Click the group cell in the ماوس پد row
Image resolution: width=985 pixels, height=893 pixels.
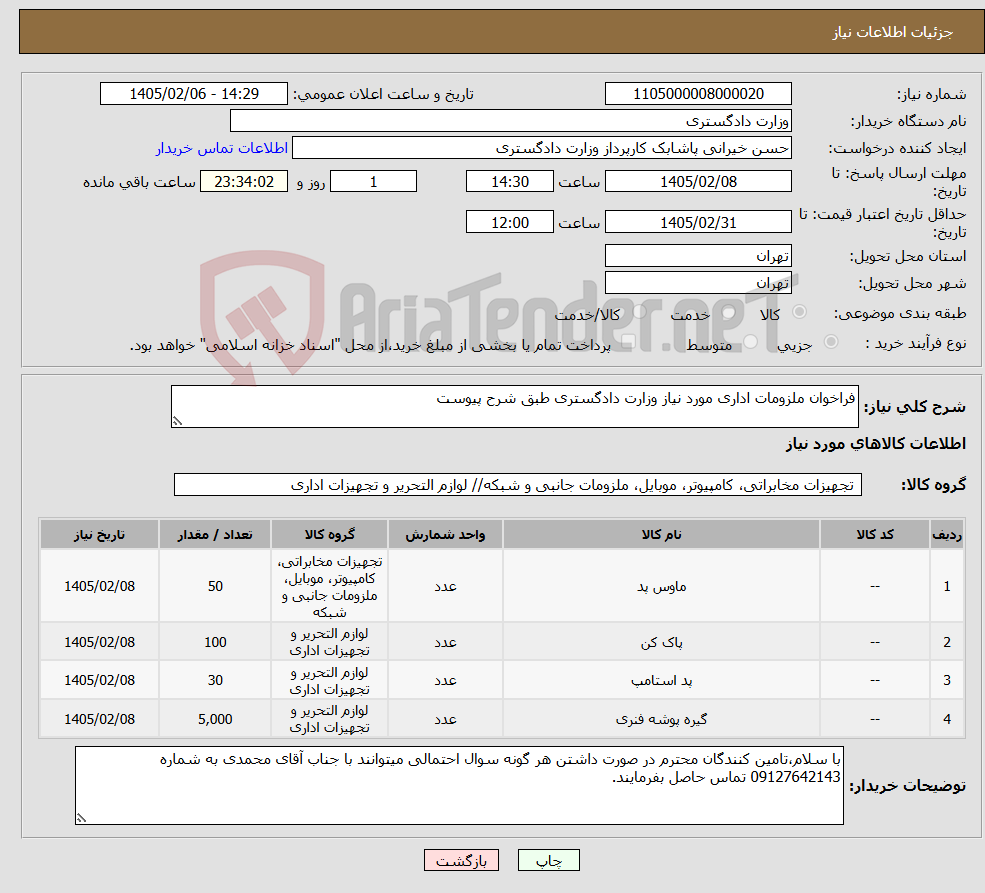click(x=329, y=586)
